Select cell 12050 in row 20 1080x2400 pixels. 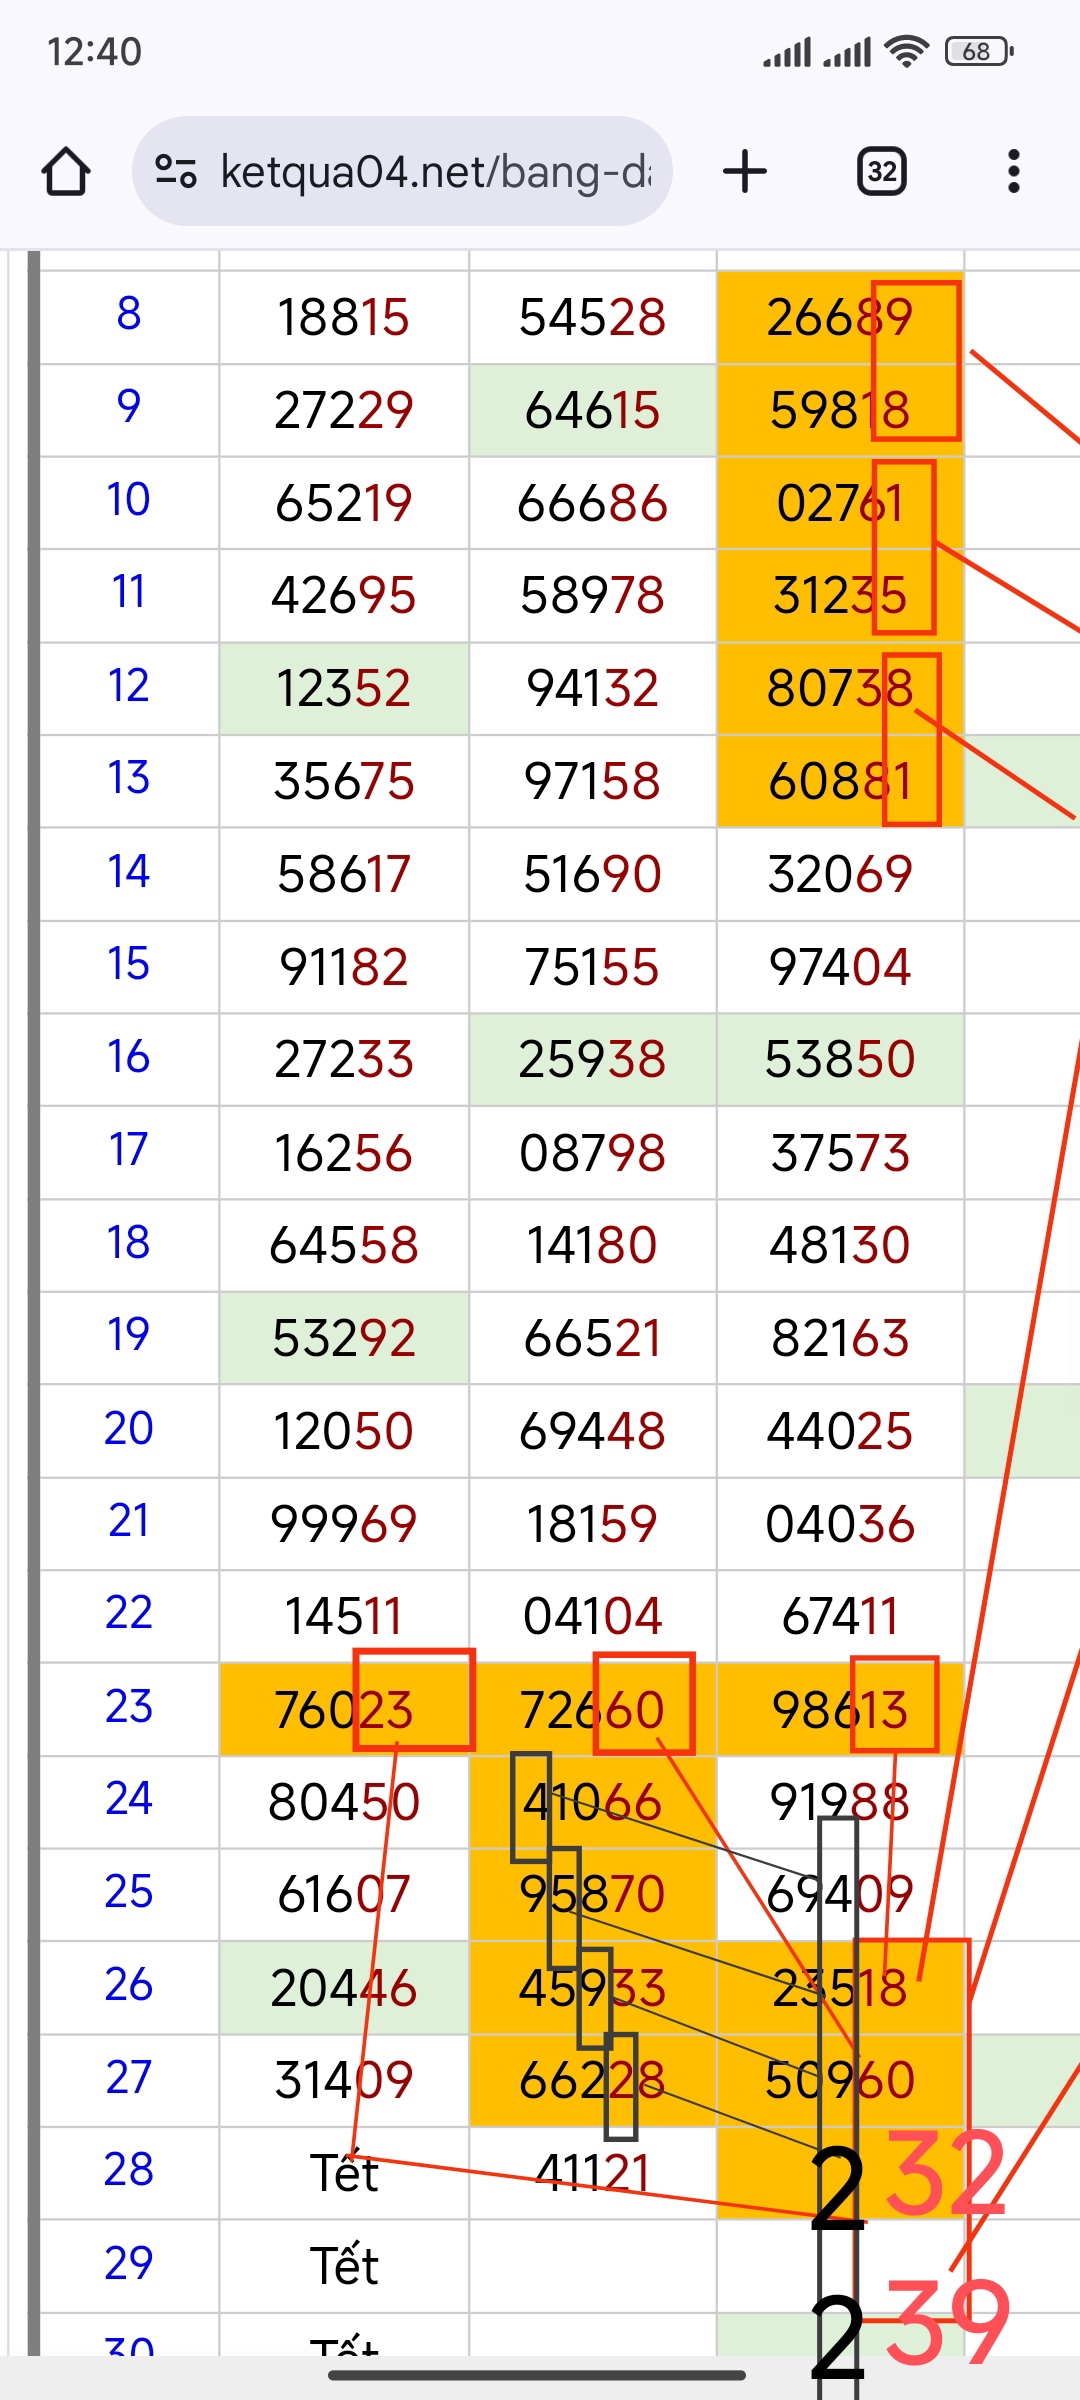[x=344, y=1431]
